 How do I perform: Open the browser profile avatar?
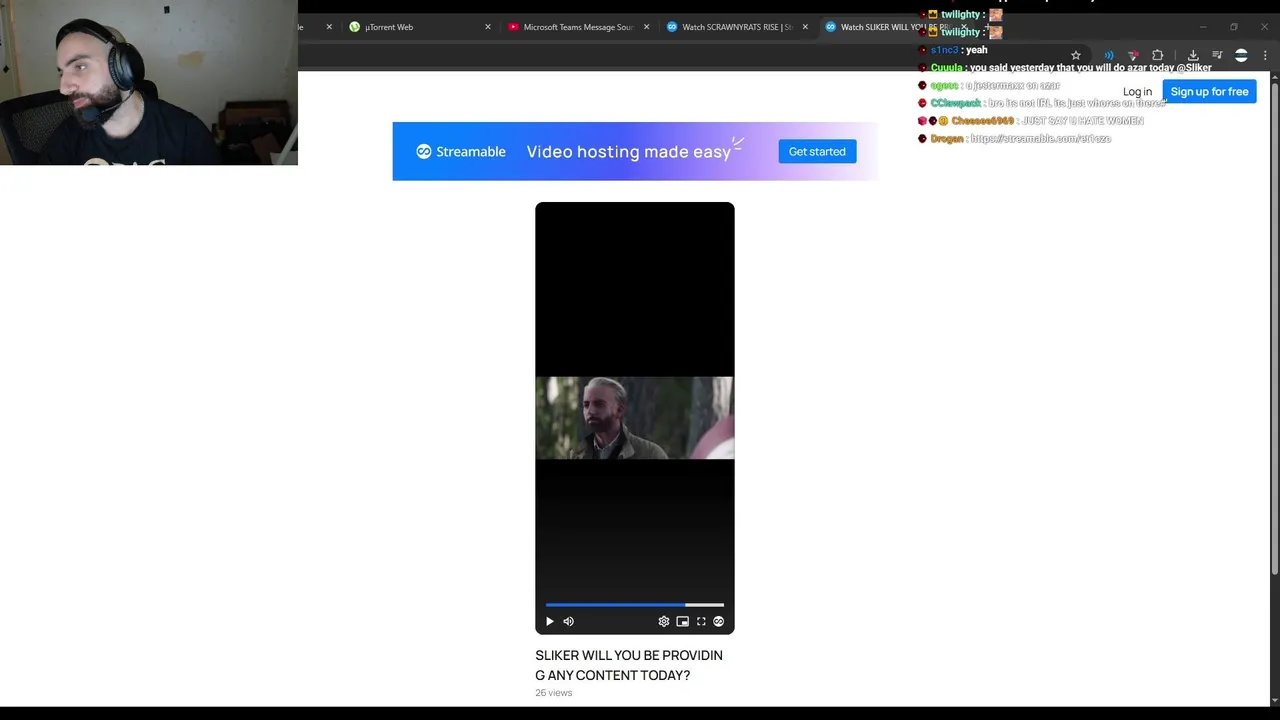pos(1241,55)
